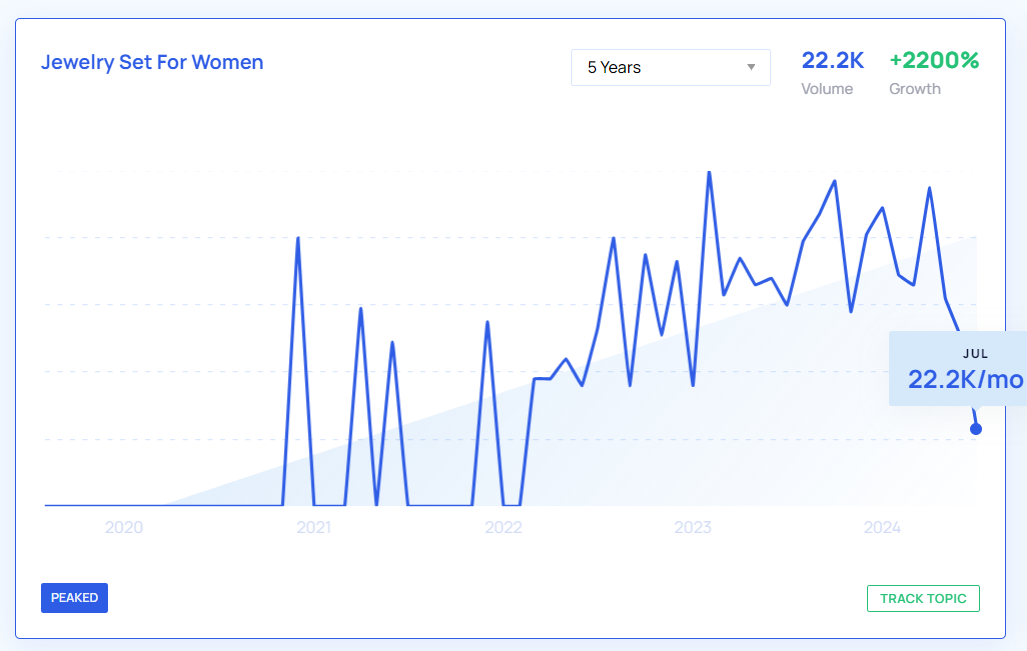Select the 2021 label on the x-axis
The height and width of the screenshot is (651, 1027).
pos(314,527)
